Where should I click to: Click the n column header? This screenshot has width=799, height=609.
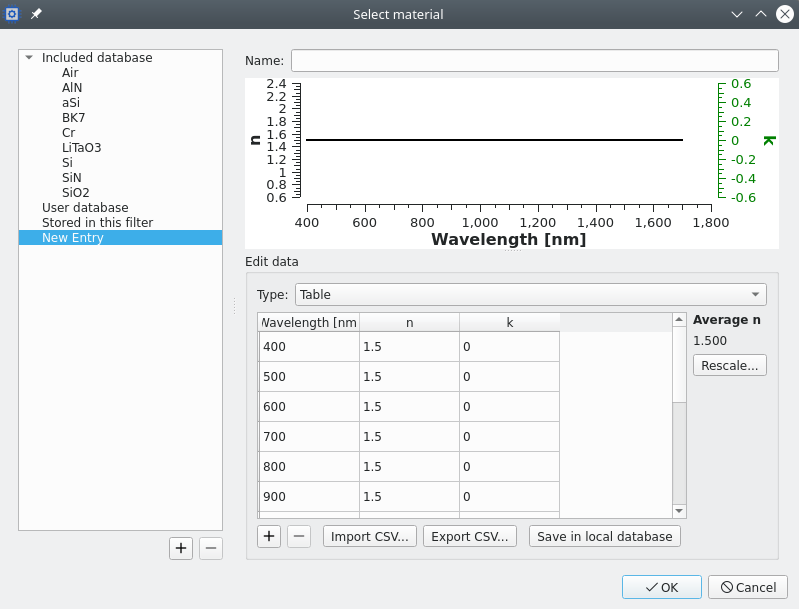(x=410, y=323)
